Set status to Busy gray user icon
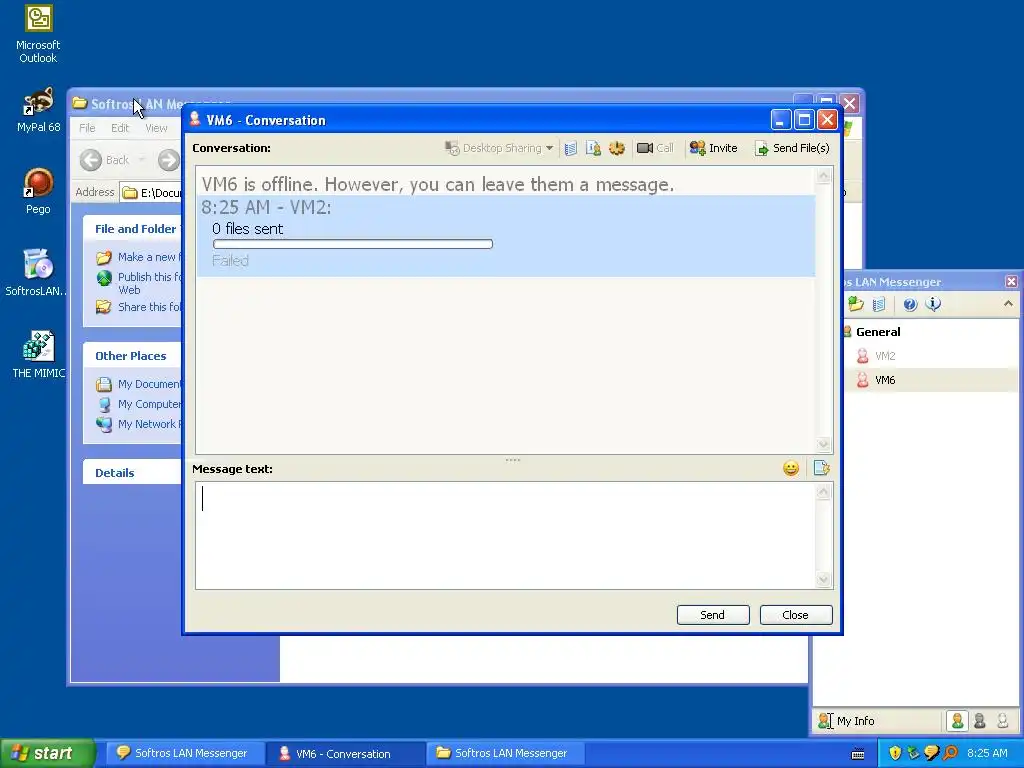1024x768 pixels. 980,721
